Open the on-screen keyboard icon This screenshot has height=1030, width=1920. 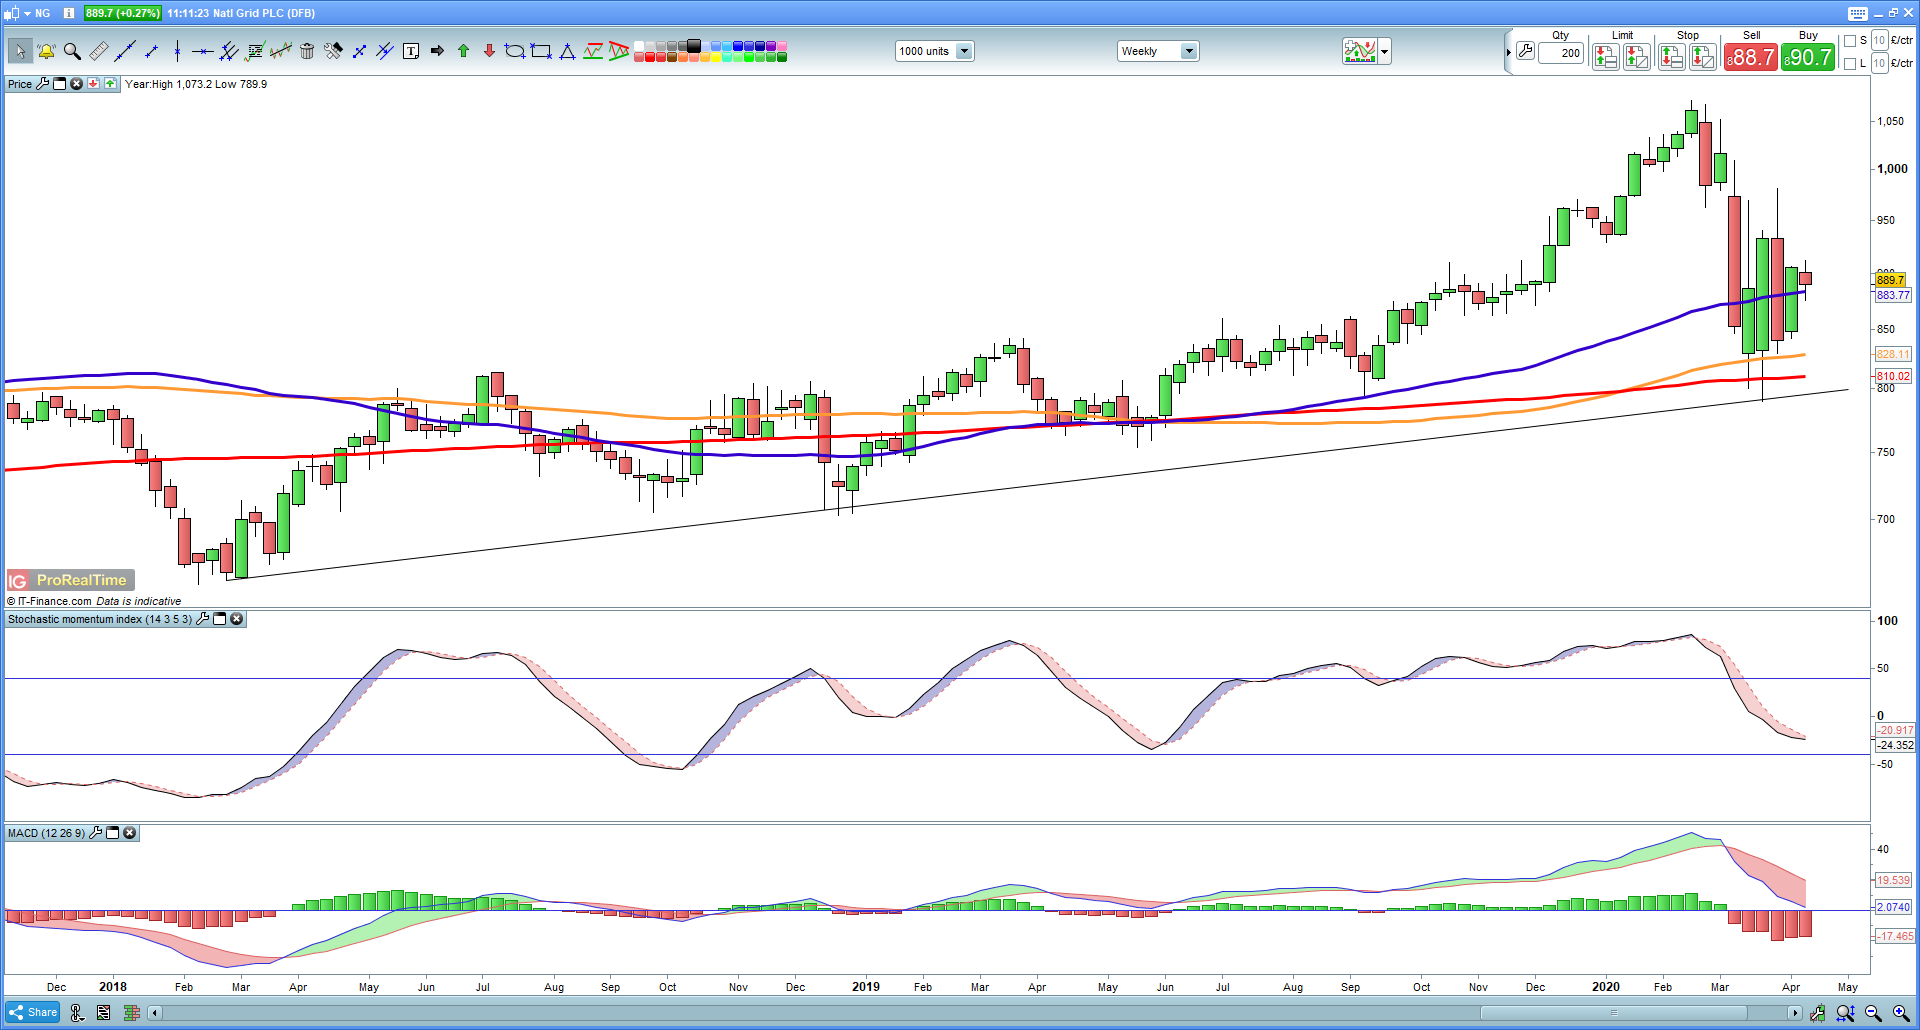(x=1858, y=13)
